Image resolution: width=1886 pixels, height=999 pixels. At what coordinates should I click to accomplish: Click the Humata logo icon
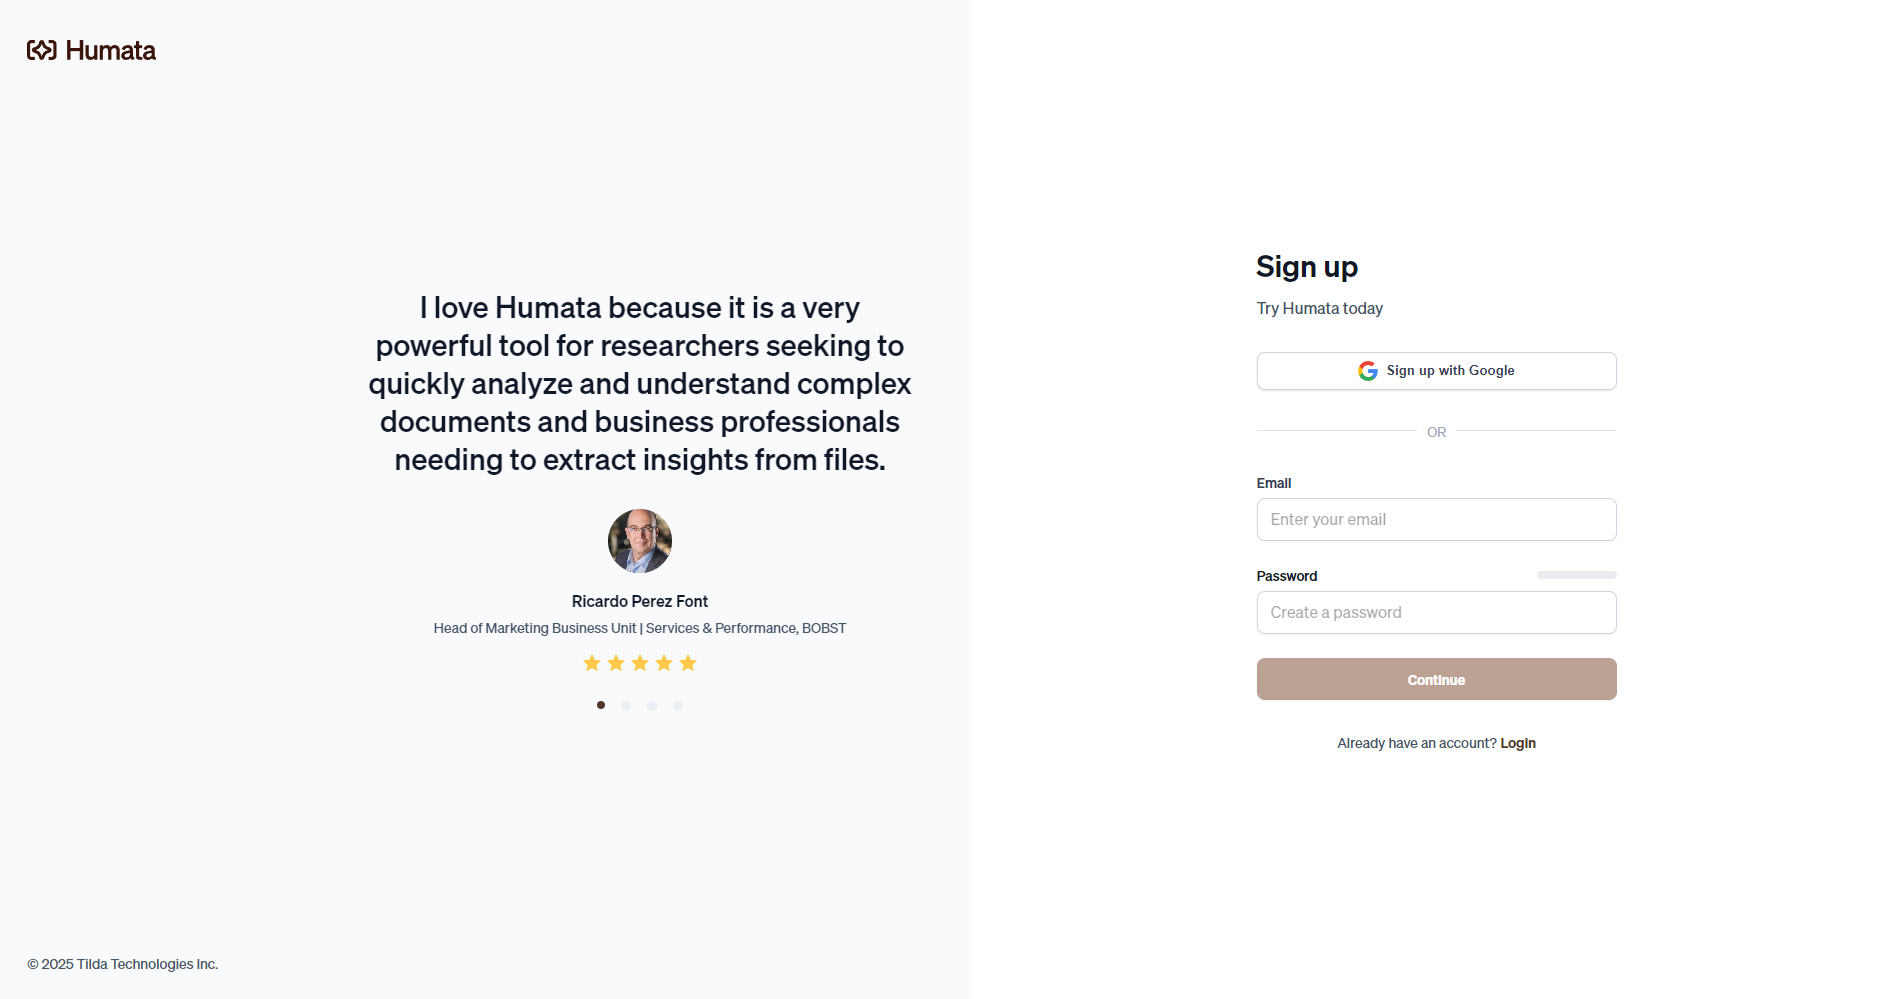pyautogui.click(x=41, y=50)
